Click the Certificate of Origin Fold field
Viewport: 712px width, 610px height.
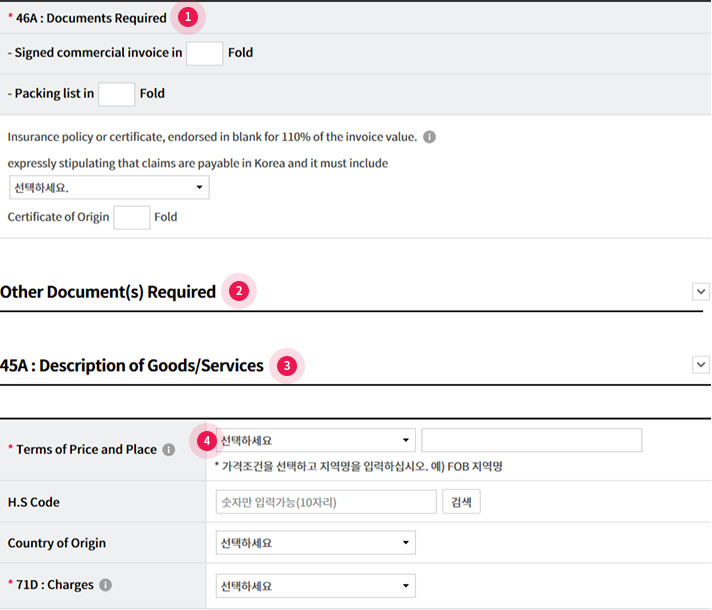pyautogui.click(x=132, y=217)
